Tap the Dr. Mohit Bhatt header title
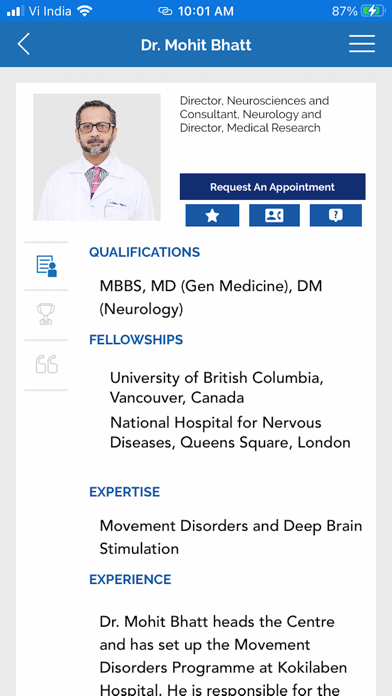 point(196,45)
